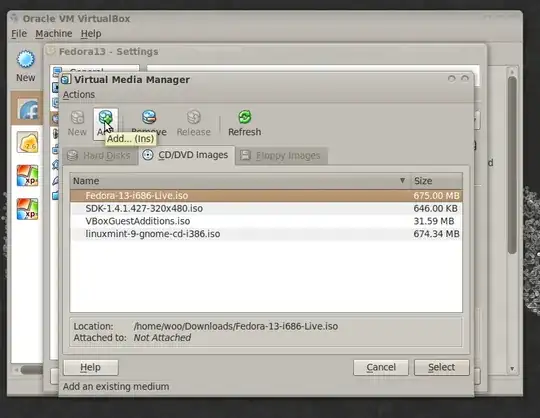Viewport: 540px width, 418px height.
Task: Select the second Windows XP VM icon
Action: tap(28, 209)
